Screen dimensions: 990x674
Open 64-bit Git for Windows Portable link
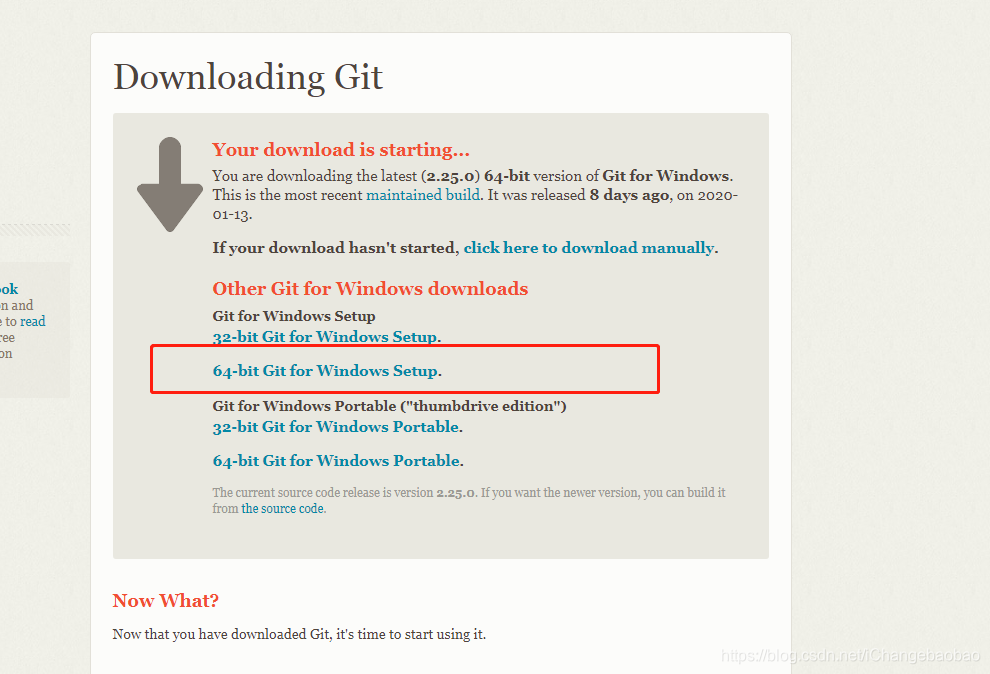(336, 461)
